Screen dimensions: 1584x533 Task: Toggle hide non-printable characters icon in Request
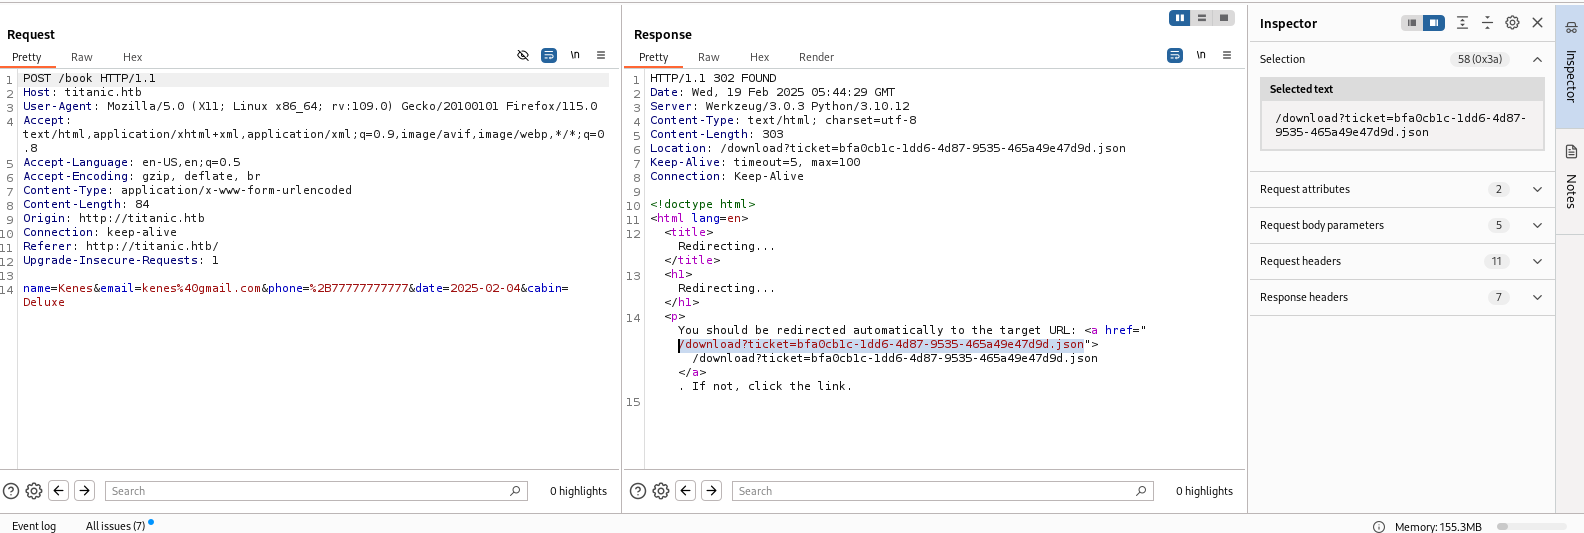523,55
